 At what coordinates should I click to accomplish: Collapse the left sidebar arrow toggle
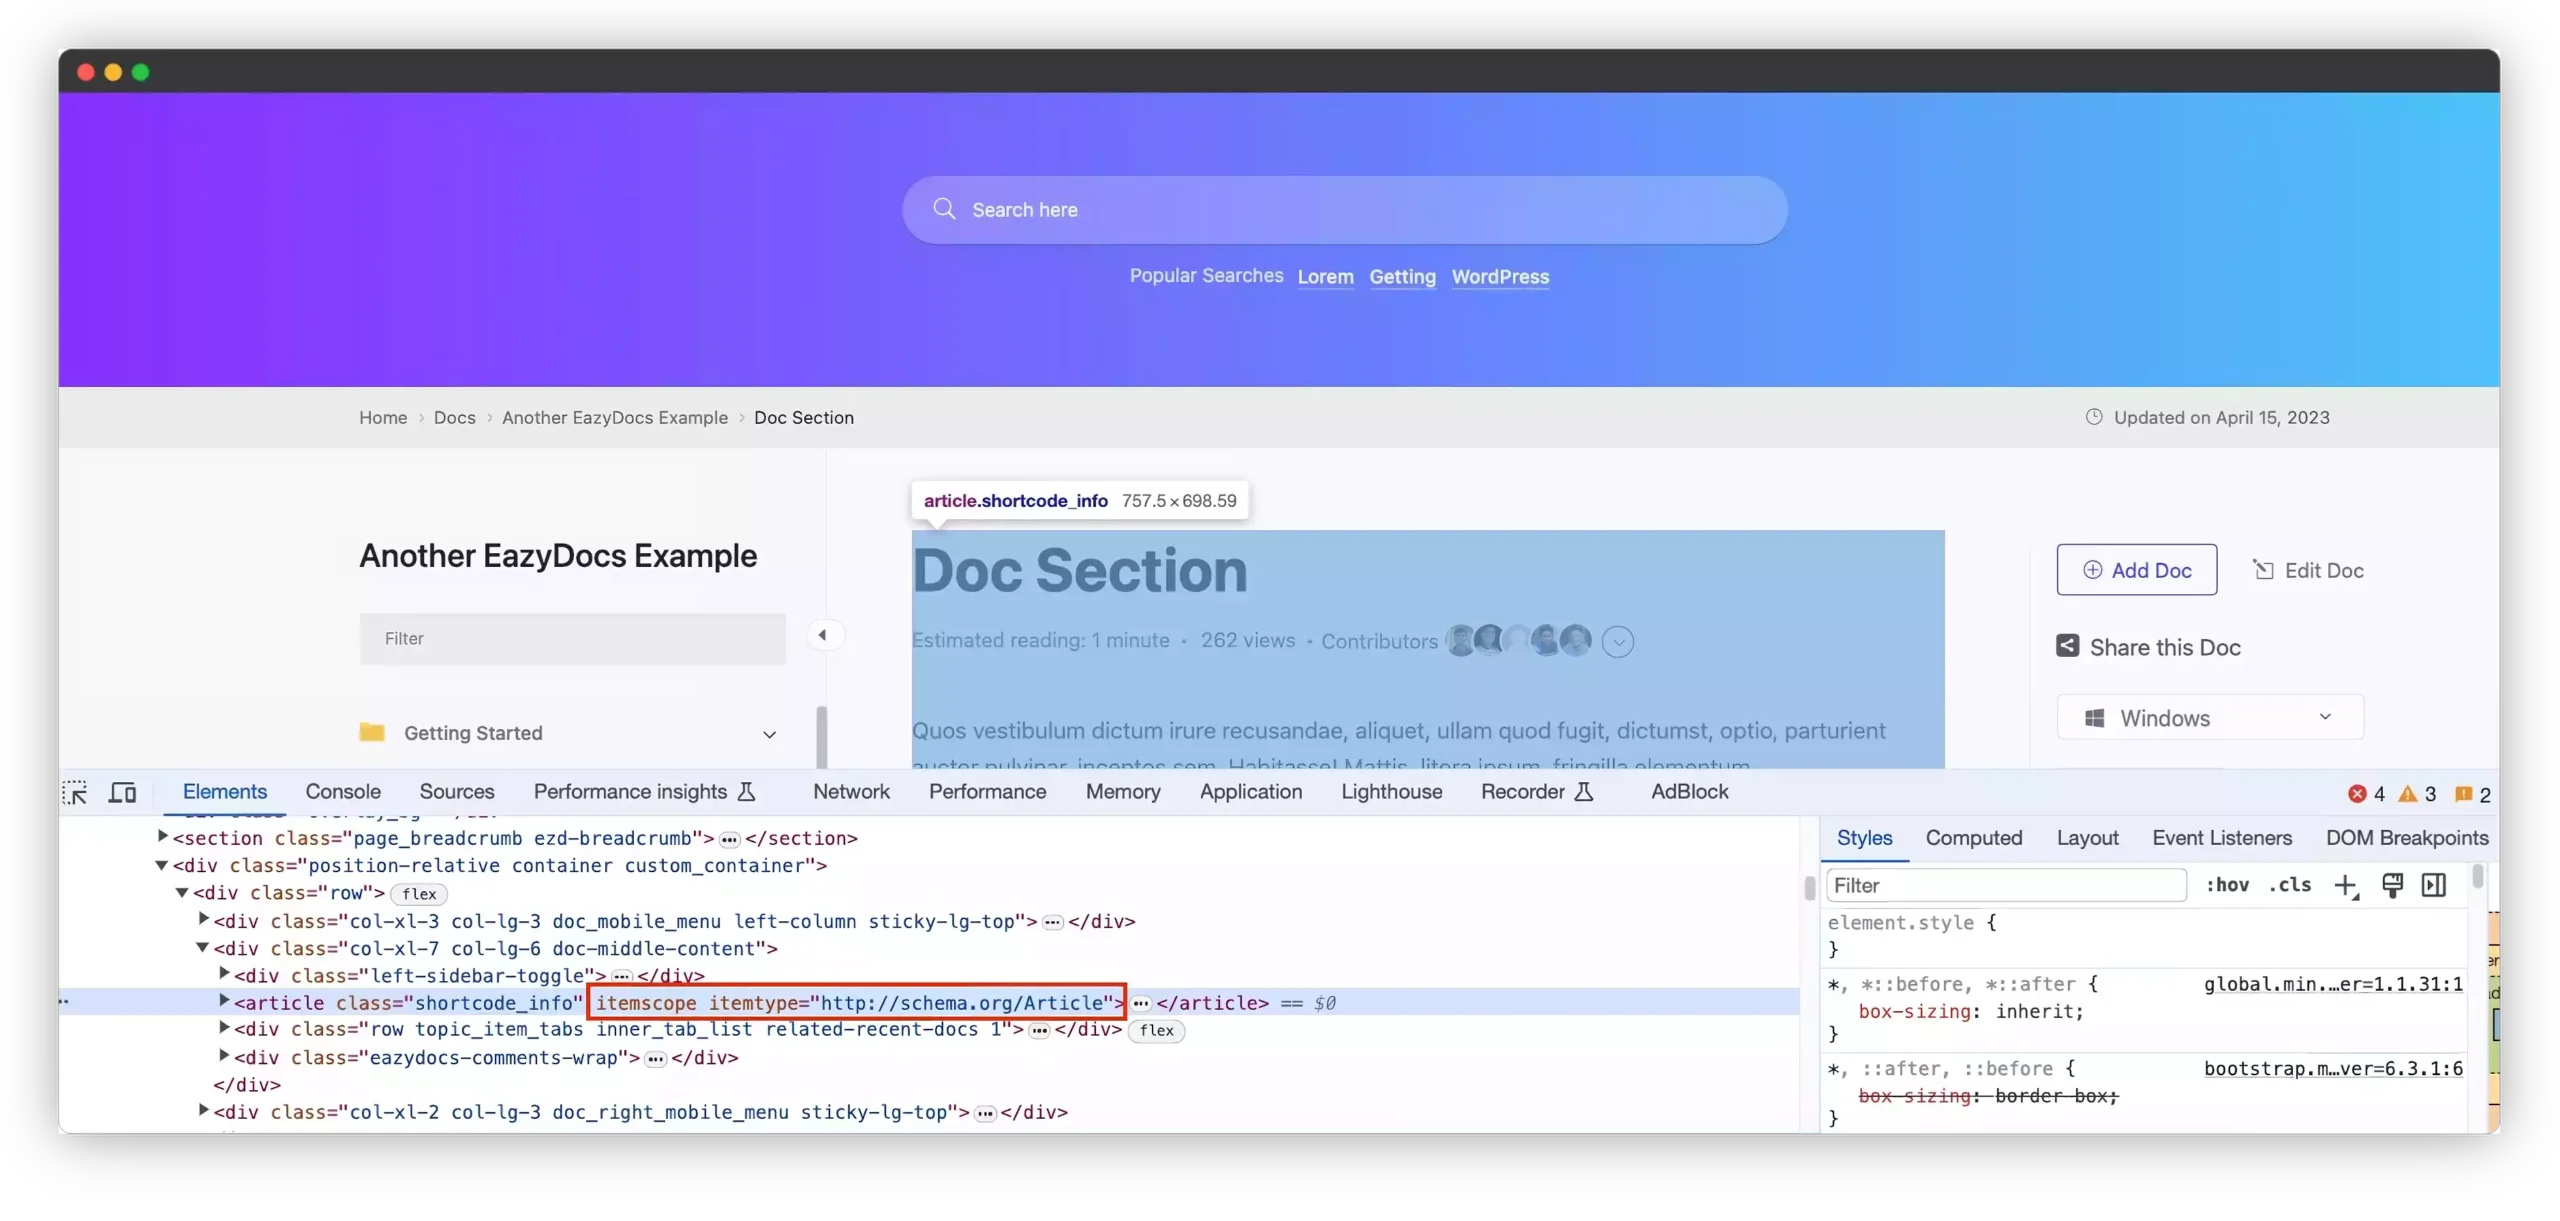coord(822,634)
